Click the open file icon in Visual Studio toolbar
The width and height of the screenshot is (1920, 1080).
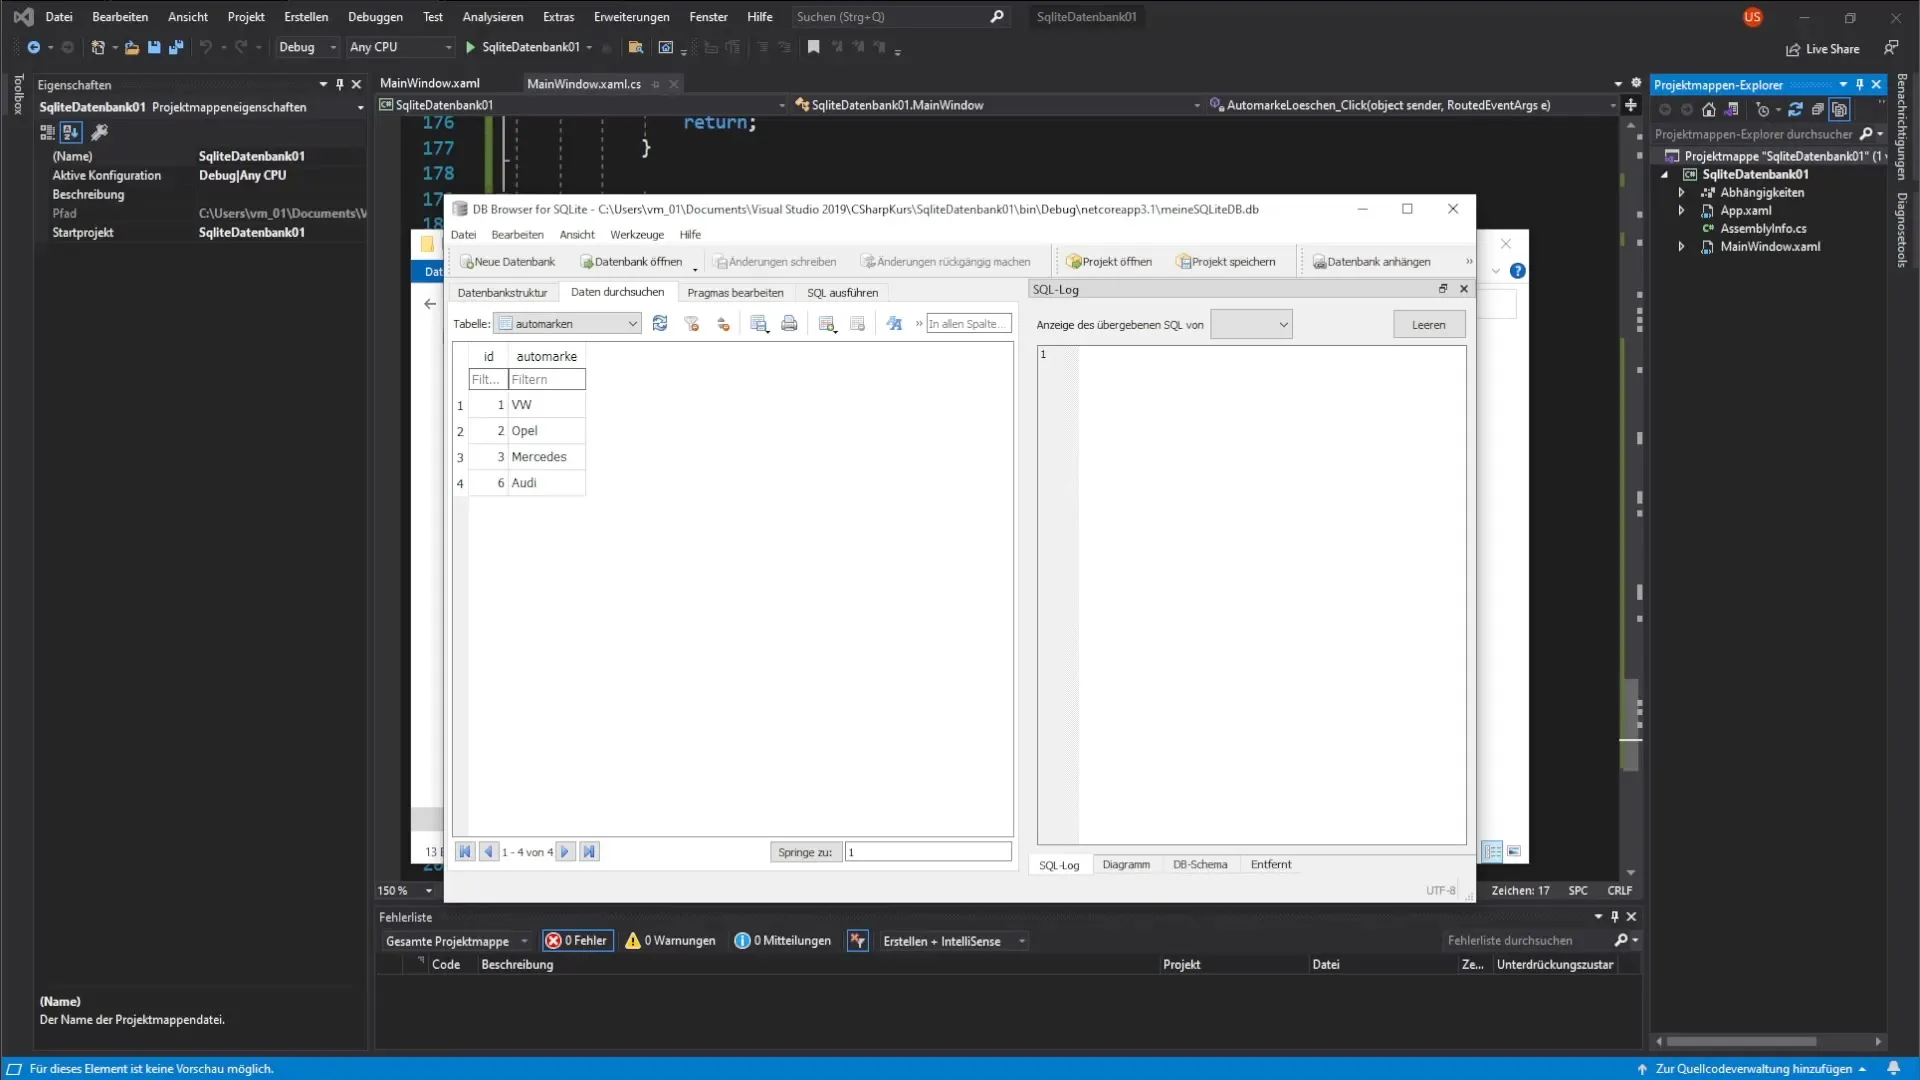[x=132, y=47]
